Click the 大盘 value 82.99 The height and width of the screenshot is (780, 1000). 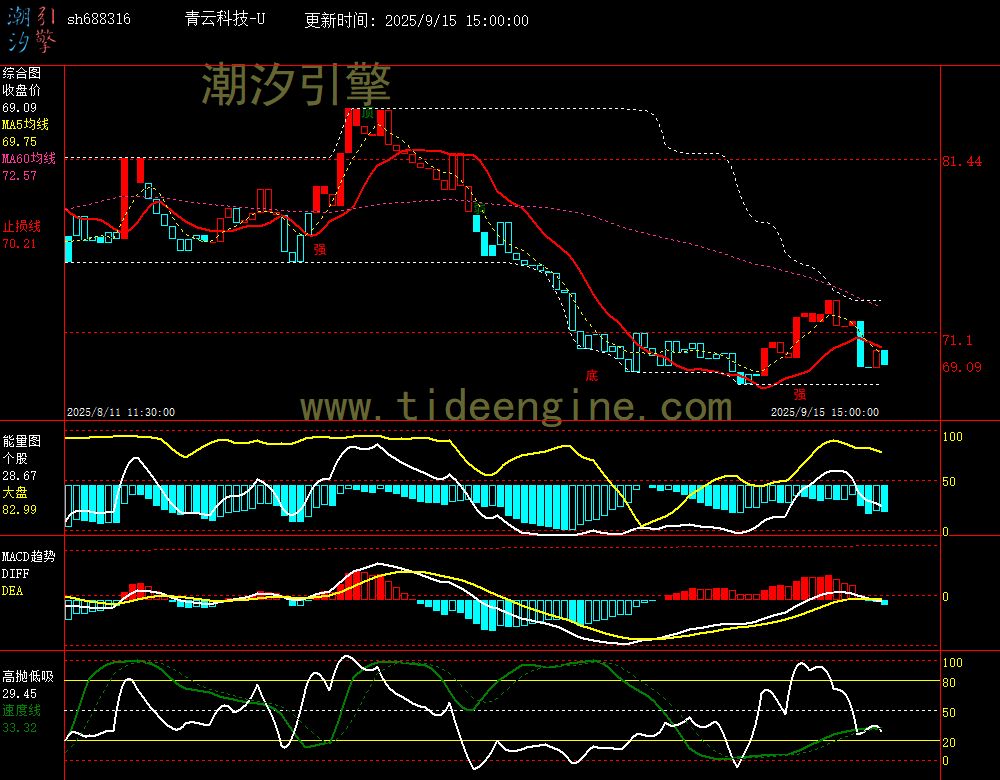pyautogui.click(x=20, y=510)
